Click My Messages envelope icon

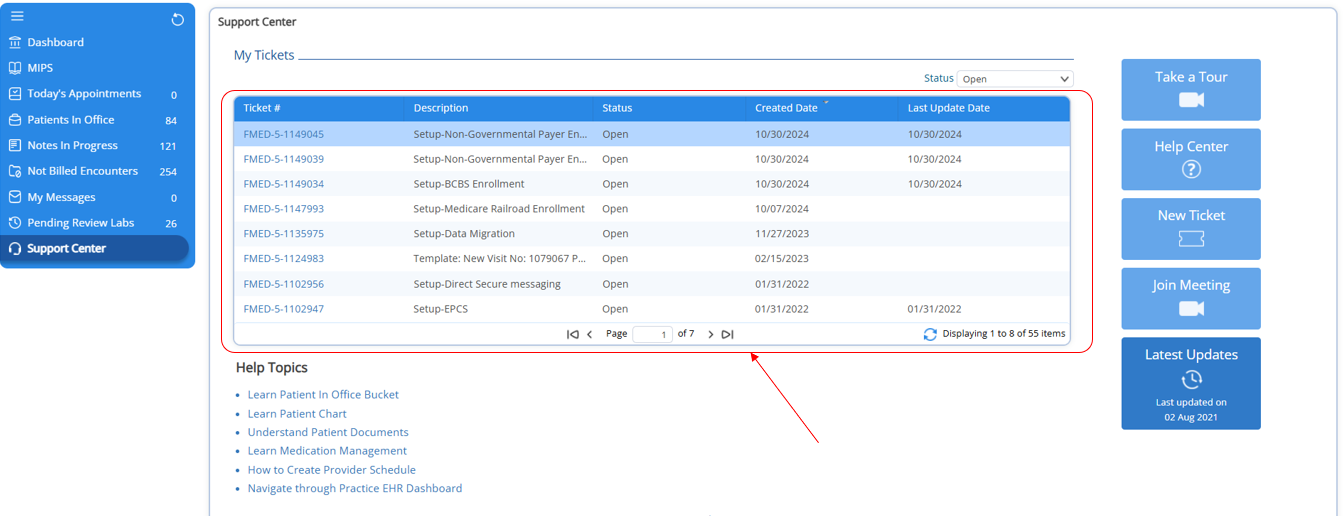click(15, 197)
